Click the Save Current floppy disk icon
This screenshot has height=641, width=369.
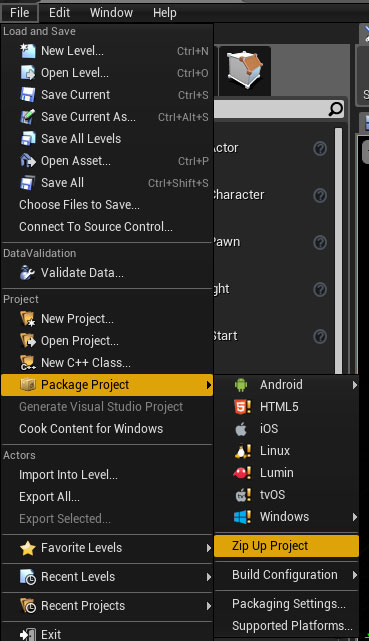click(28, 94)
